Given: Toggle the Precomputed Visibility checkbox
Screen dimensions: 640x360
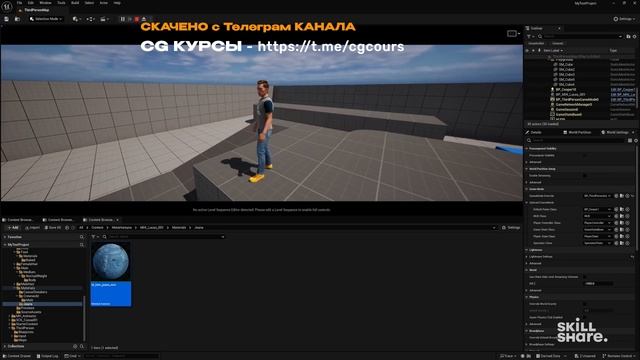Looking at the screenshot, I should 584,156.
